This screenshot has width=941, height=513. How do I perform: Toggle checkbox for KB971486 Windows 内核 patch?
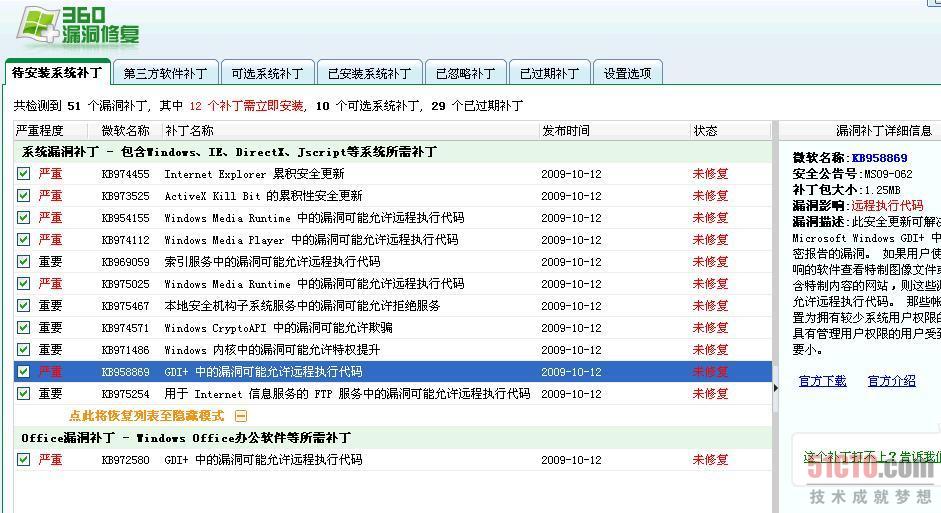pos(23,350)
